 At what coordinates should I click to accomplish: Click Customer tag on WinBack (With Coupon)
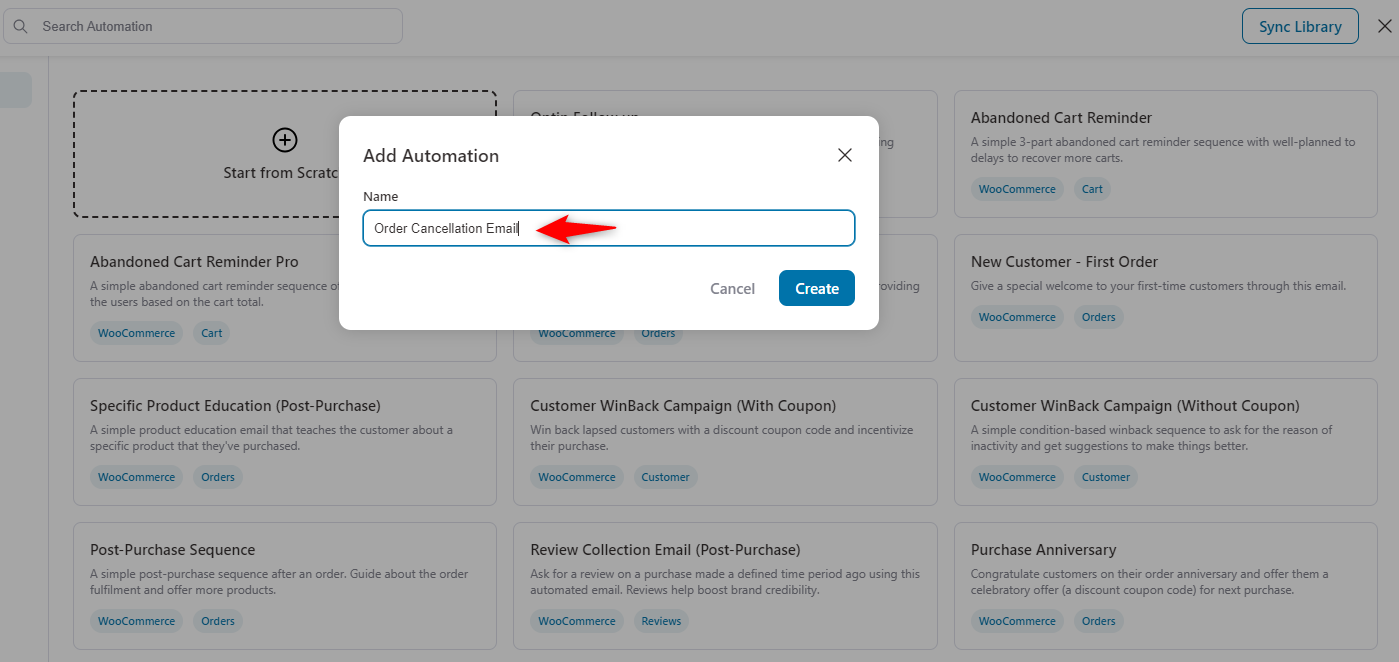pos(665,477)
